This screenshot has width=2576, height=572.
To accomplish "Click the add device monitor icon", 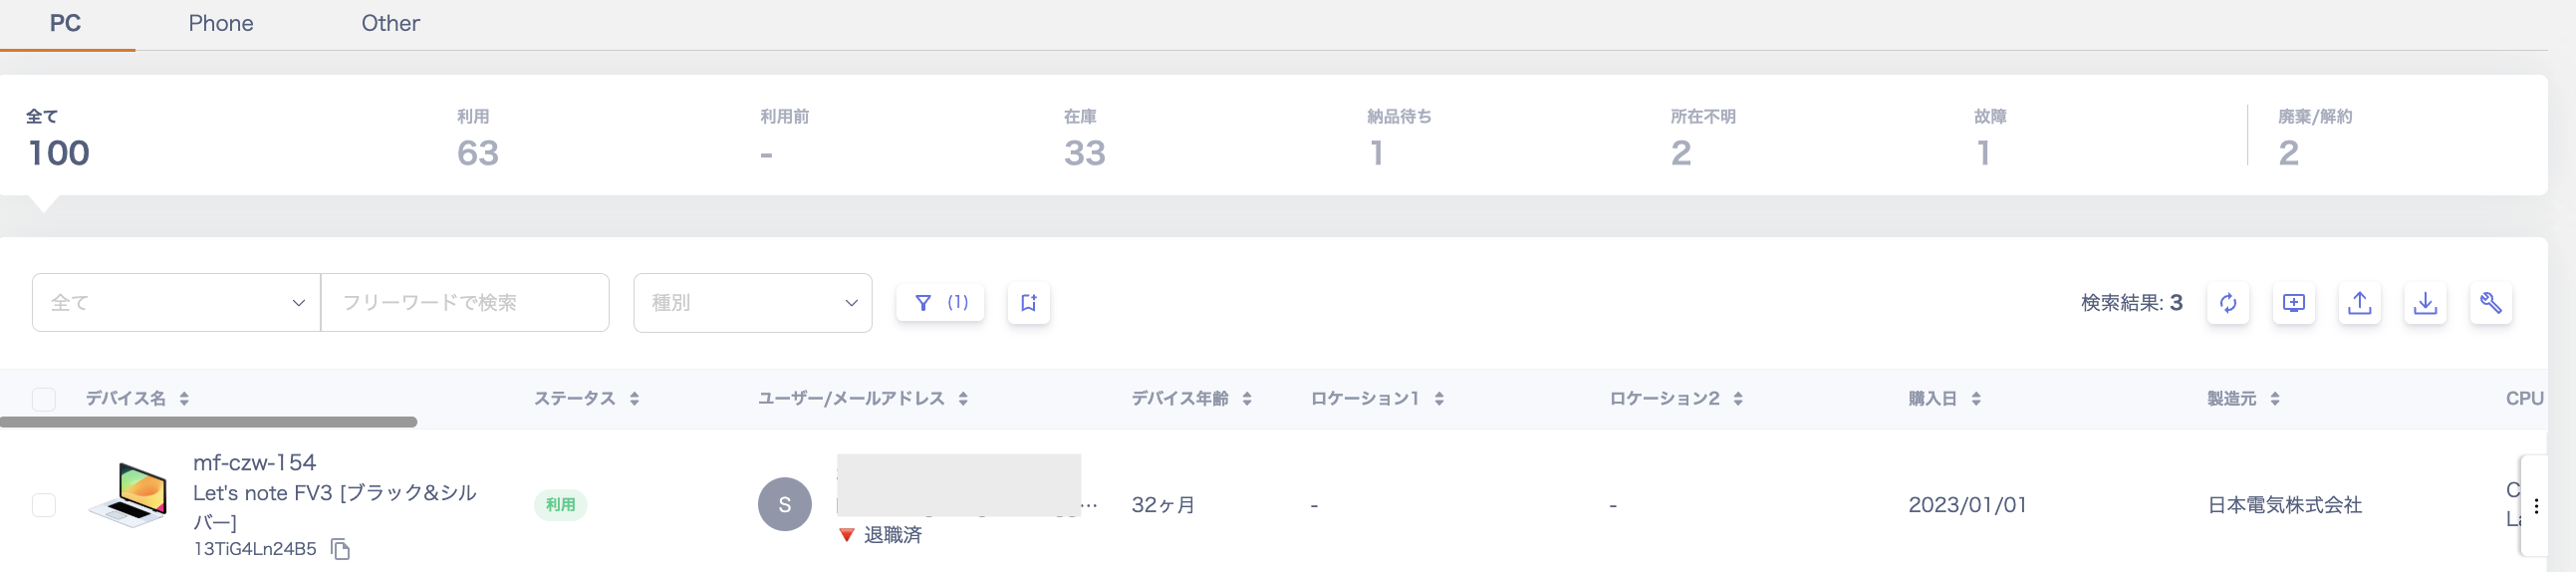I will 2294,302.
